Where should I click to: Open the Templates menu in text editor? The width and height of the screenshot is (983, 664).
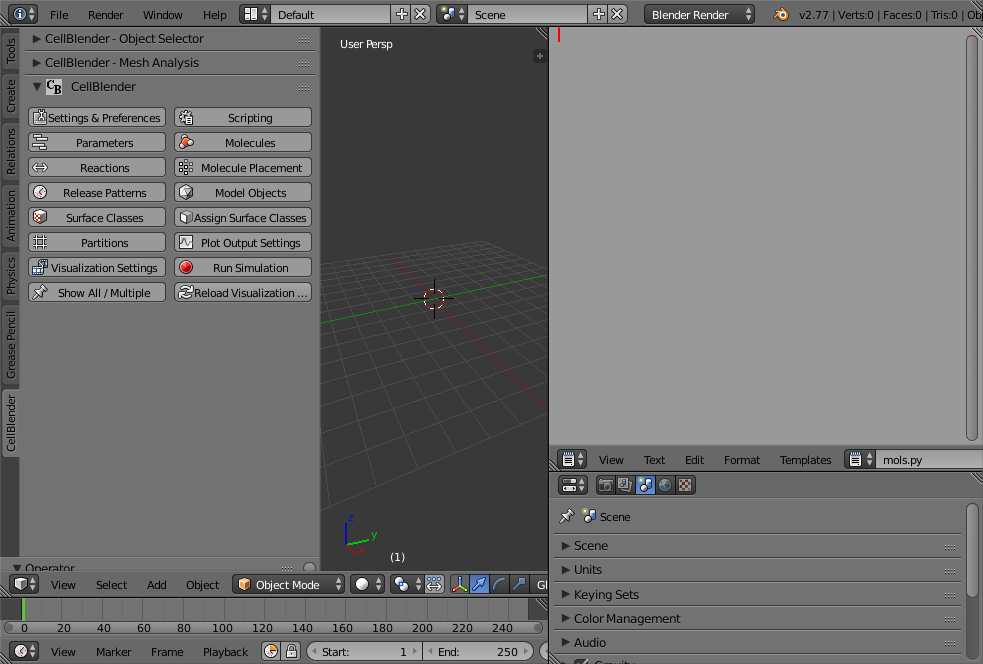coord(805,460)
